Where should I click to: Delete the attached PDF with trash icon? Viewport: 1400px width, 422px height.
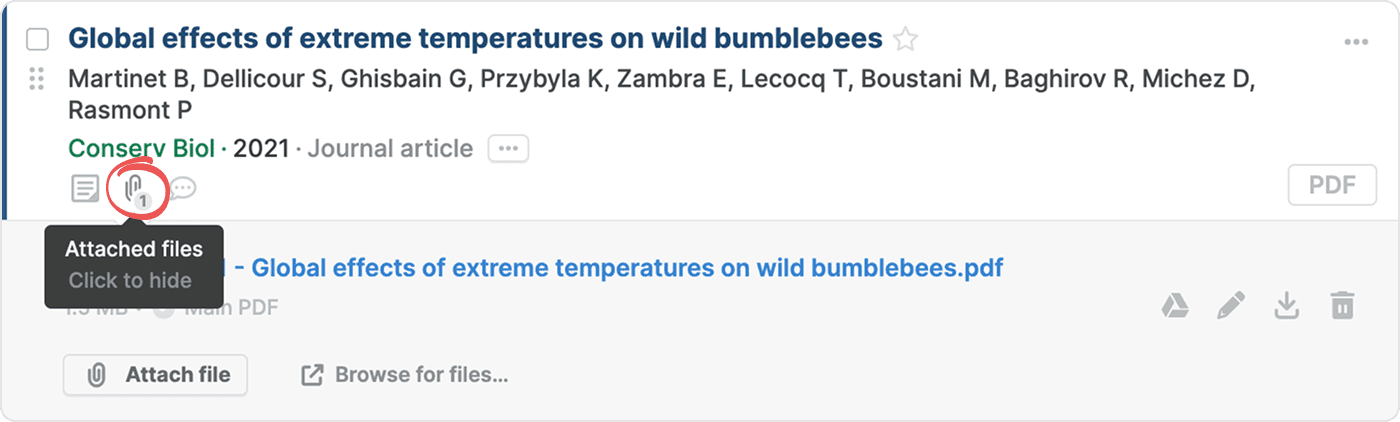[1342, 306]
